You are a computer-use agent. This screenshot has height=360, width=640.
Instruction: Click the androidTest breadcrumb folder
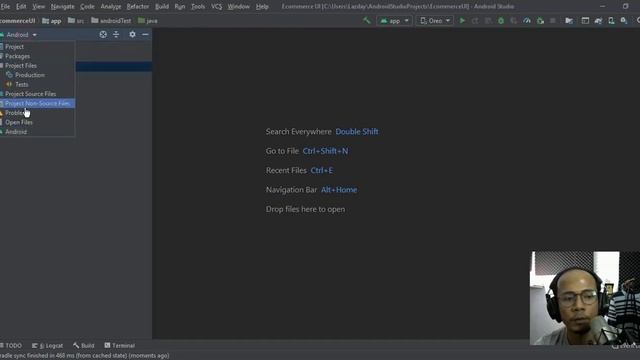[111, 21]
